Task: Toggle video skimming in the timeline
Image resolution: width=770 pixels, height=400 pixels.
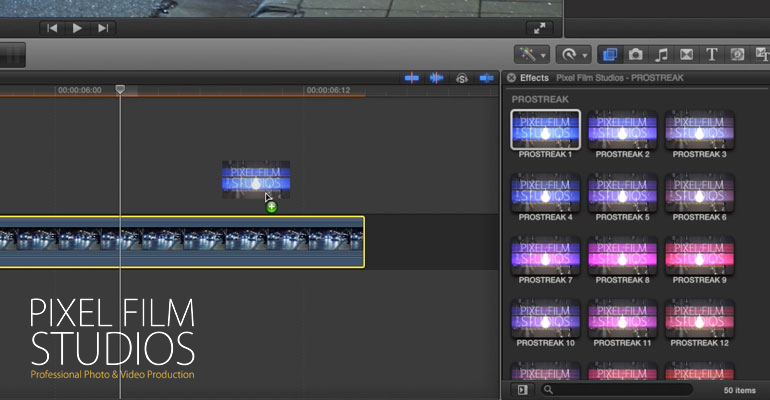Action: pyautogui.click(x=412, y=78)
